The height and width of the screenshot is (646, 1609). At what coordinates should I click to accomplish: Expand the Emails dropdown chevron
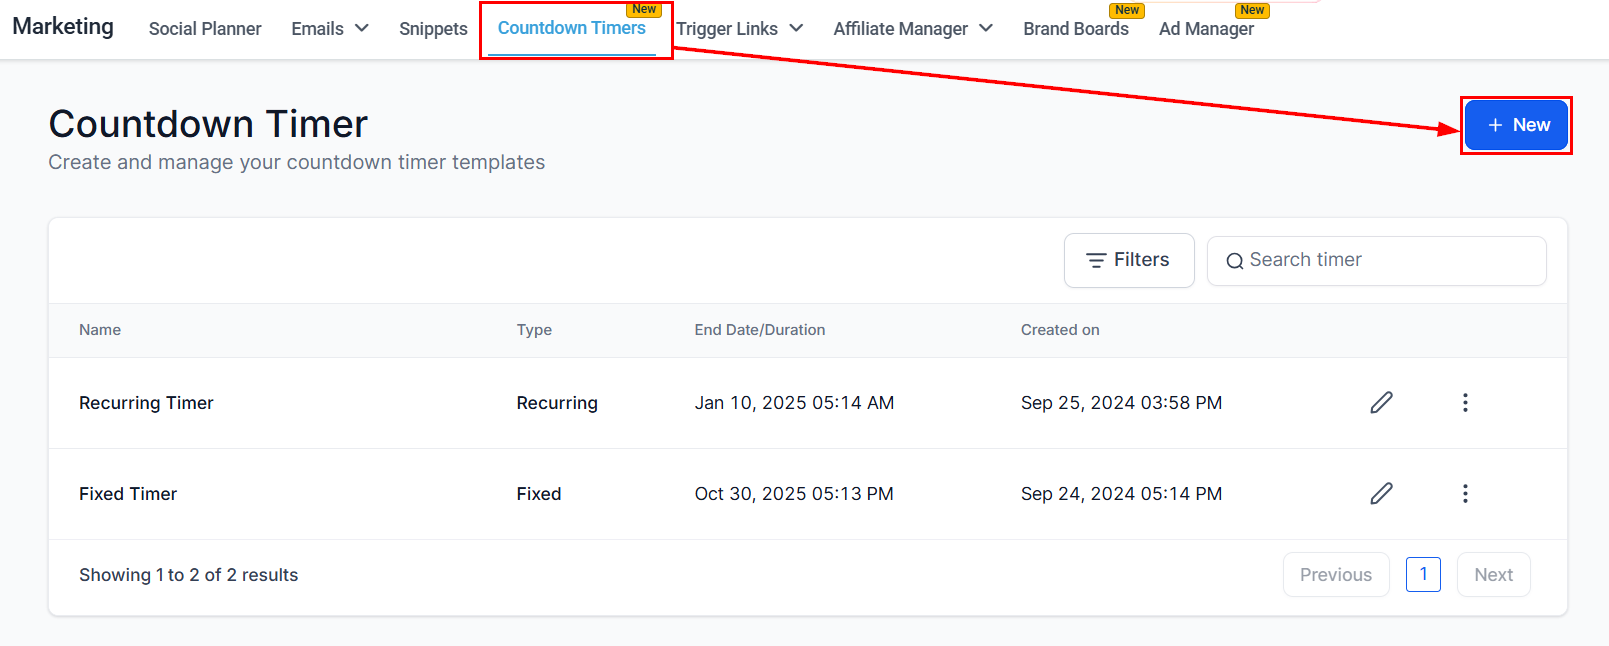click(x=362, y=28)
